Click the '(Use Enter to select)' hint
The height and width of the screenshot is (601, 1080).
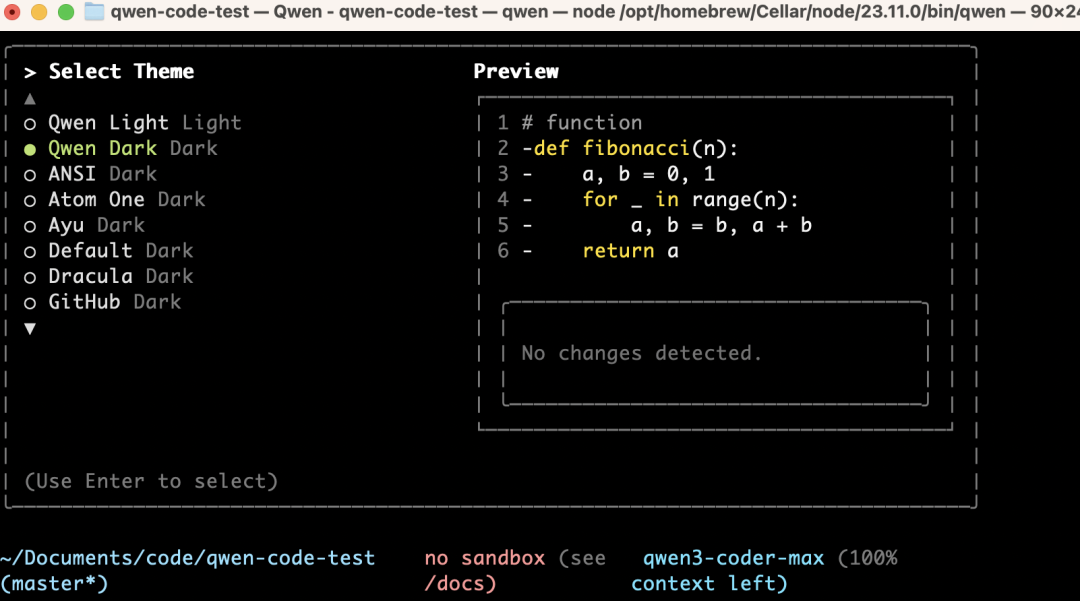coord(151,481)
